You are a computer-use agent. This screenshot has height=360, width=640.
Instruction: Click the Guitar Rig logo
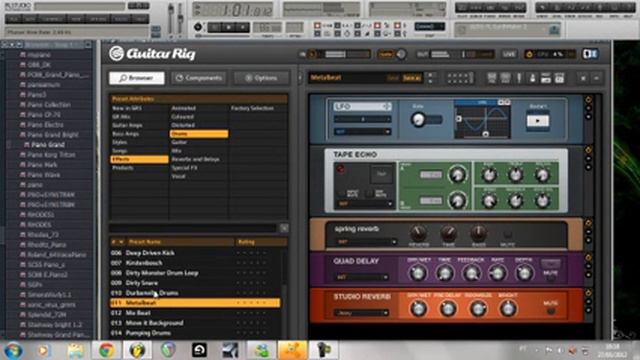[x=152, y=53]
